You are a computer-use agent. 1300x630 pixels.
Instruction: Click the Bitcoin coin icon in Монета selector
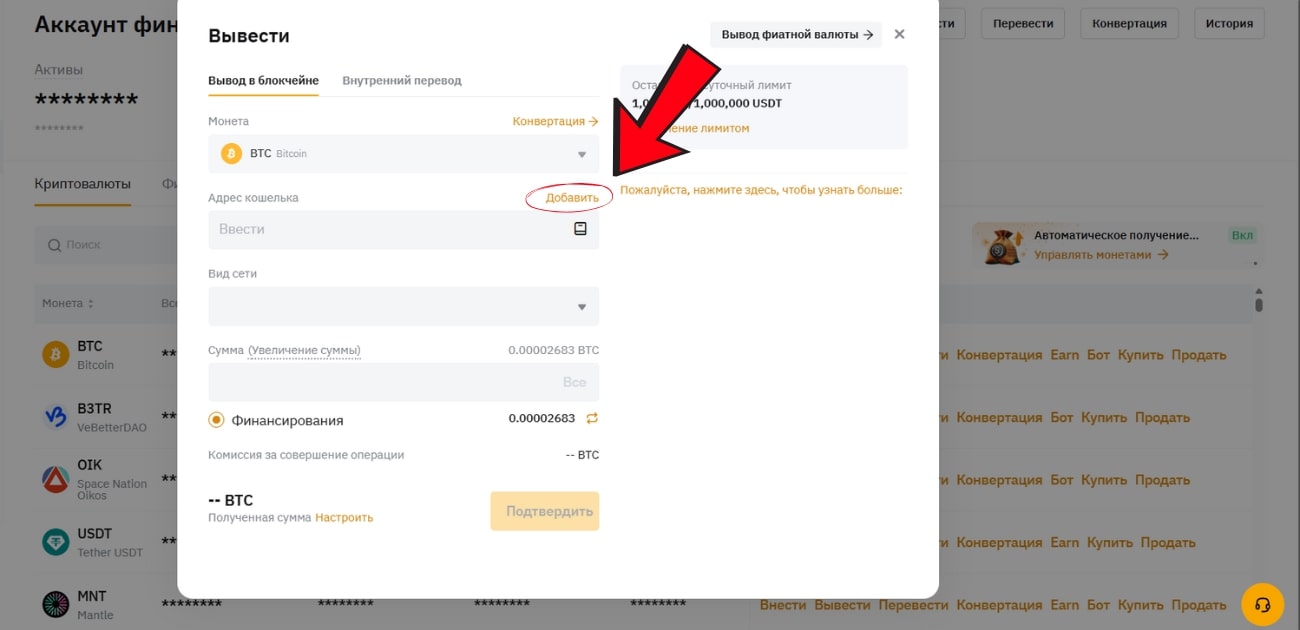click(x=232, y=154)
